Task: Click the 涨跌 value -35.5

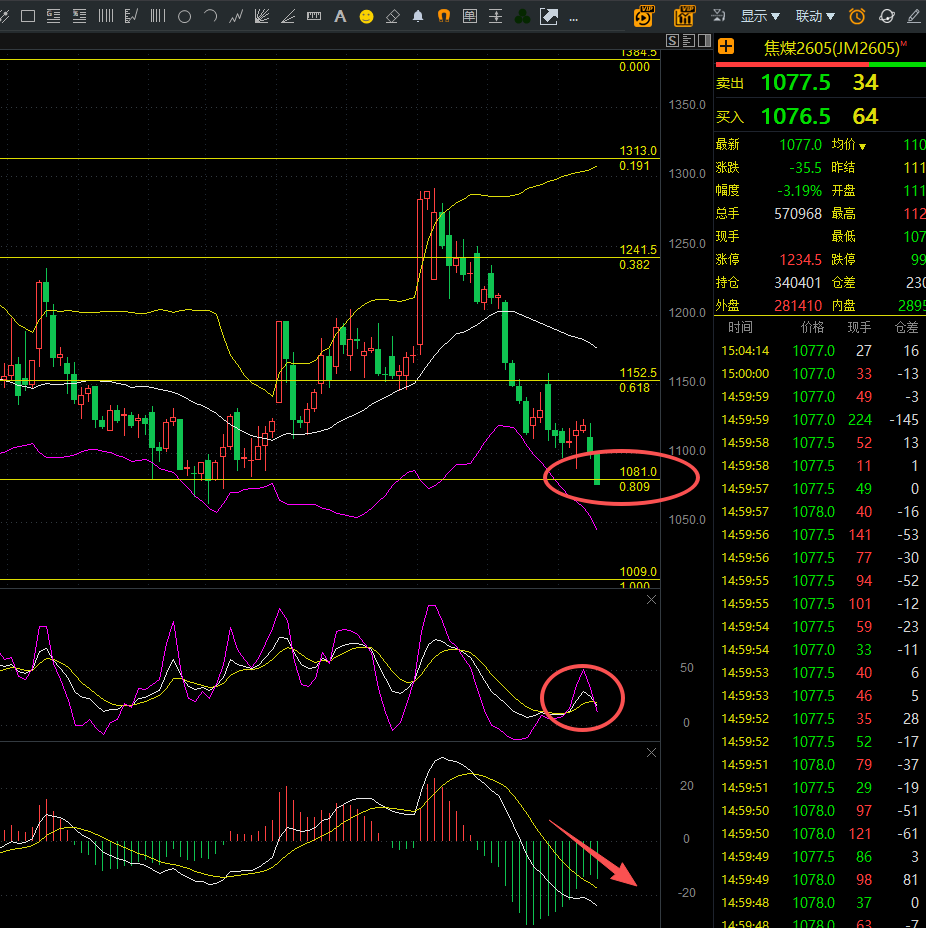Action: pos(805,168)
